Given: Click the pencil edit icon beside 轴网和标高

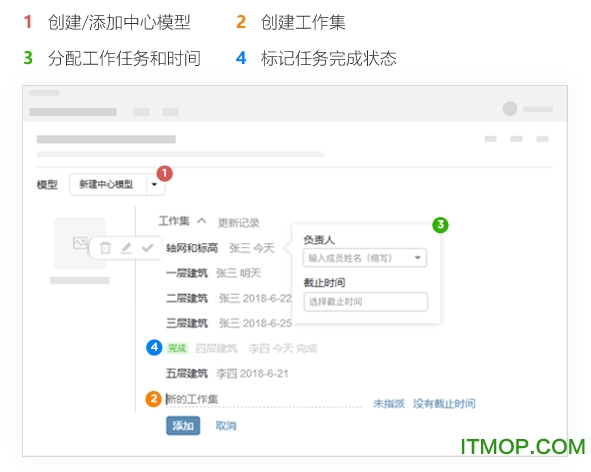Looking at the screenshot, I should point(126,248).
